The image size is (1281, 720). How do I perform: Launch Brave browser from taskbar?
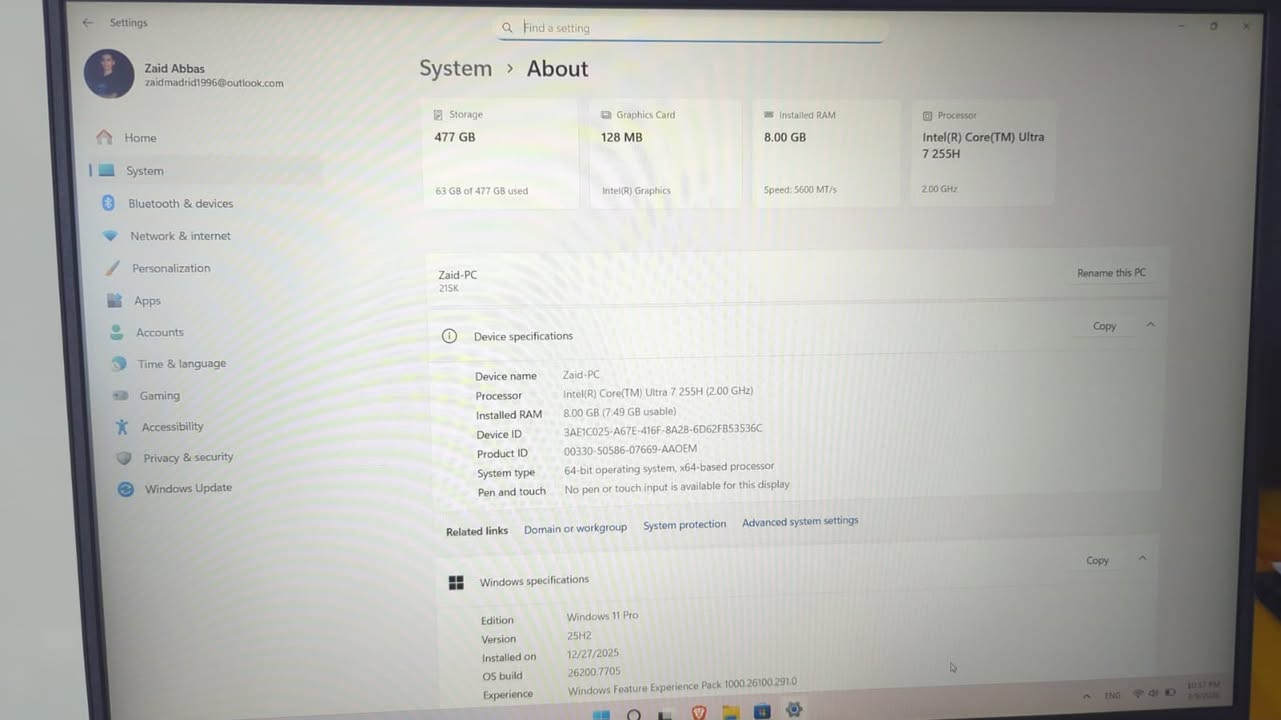(x=699, y=712)
